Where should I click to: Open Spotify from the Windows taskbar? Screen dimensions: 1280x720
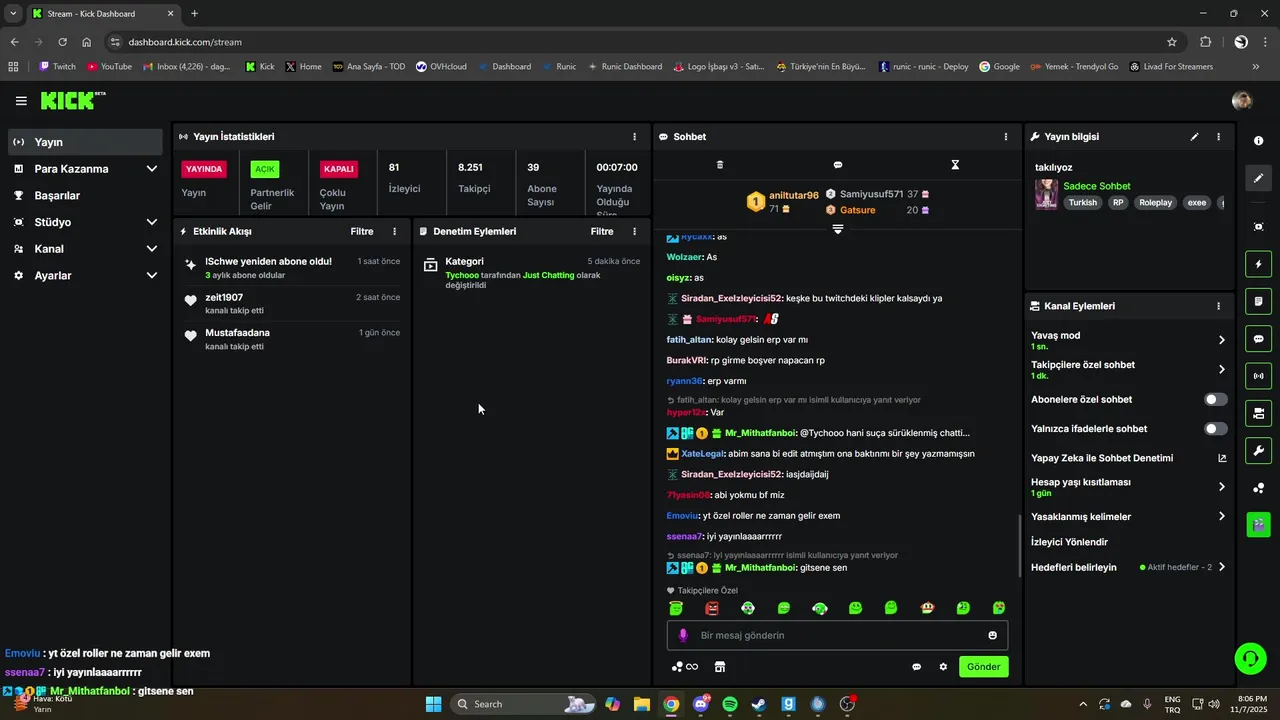pyautogui.click(x=730, y=704)
